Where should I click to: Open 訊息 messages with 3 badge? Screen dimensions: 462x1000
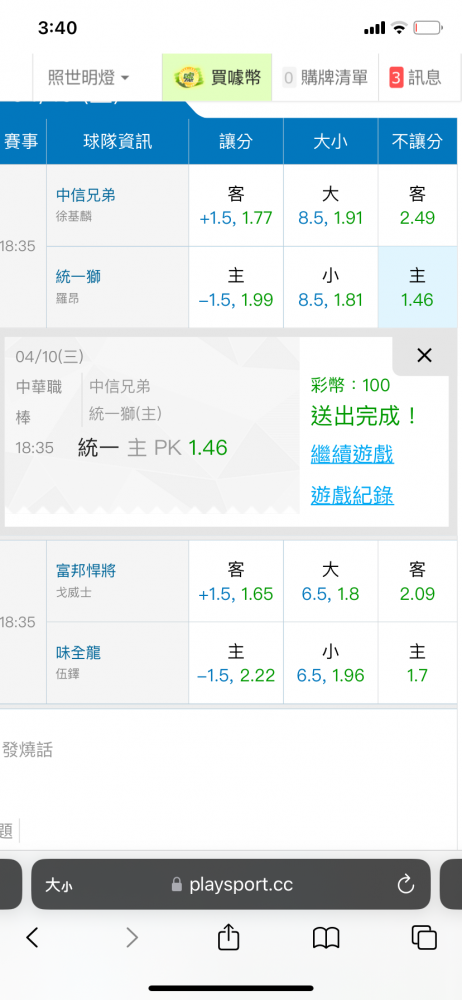coord(415,78)
